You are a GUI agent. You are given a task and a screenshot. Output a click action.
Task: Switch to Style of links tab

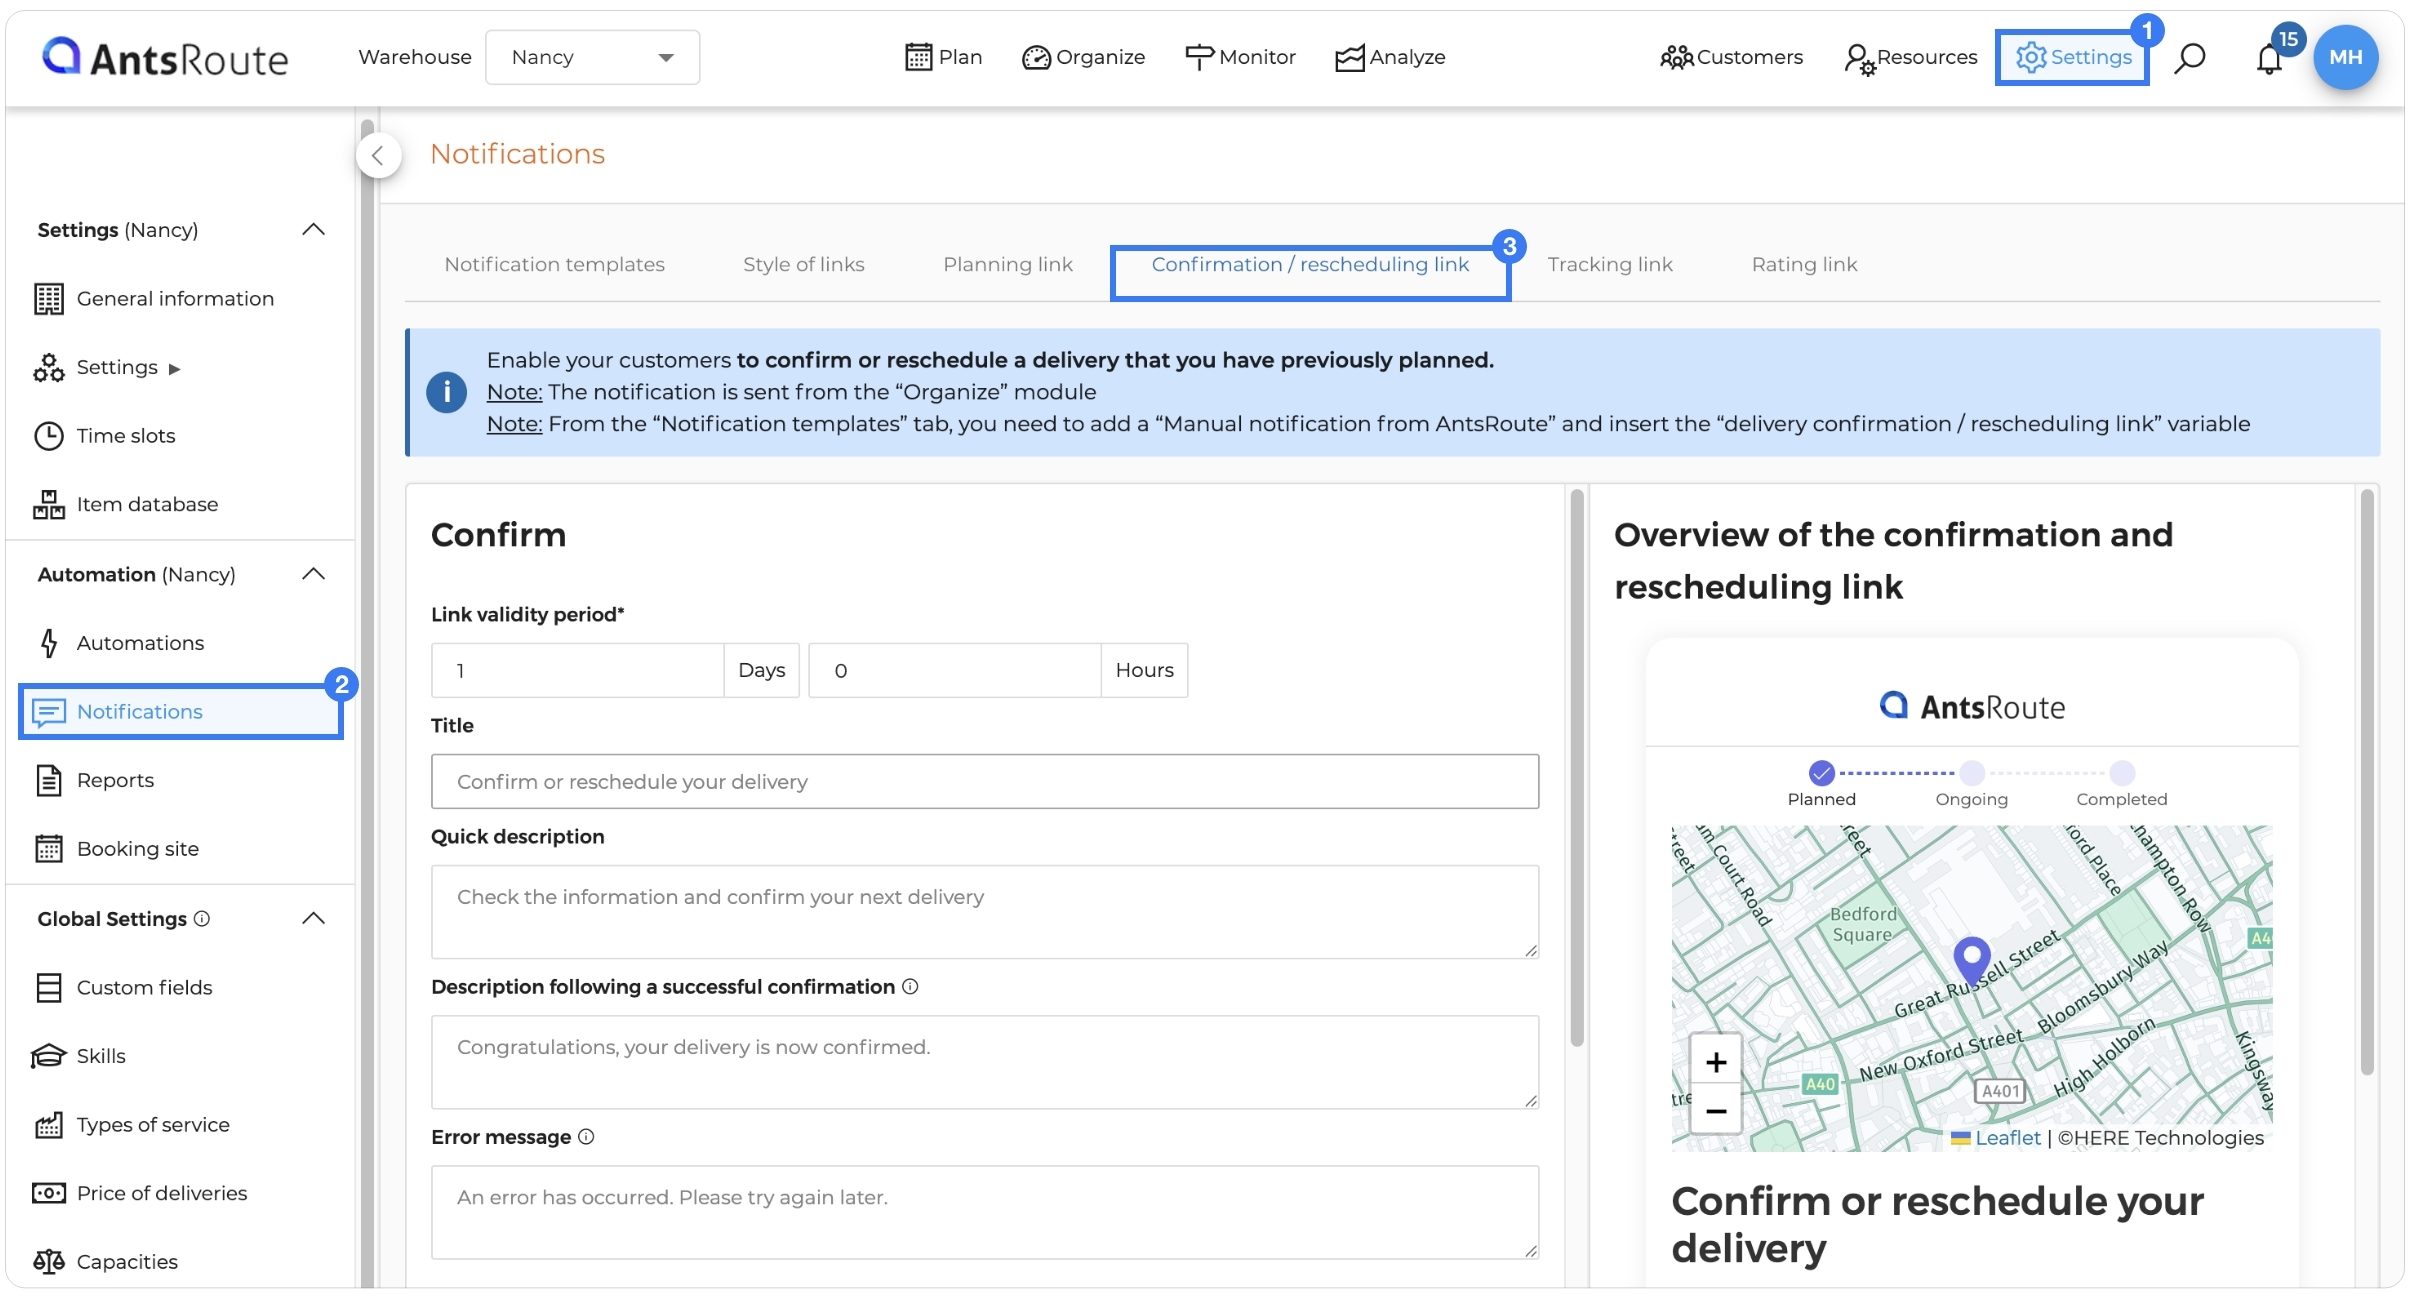[x=803, y=264]
